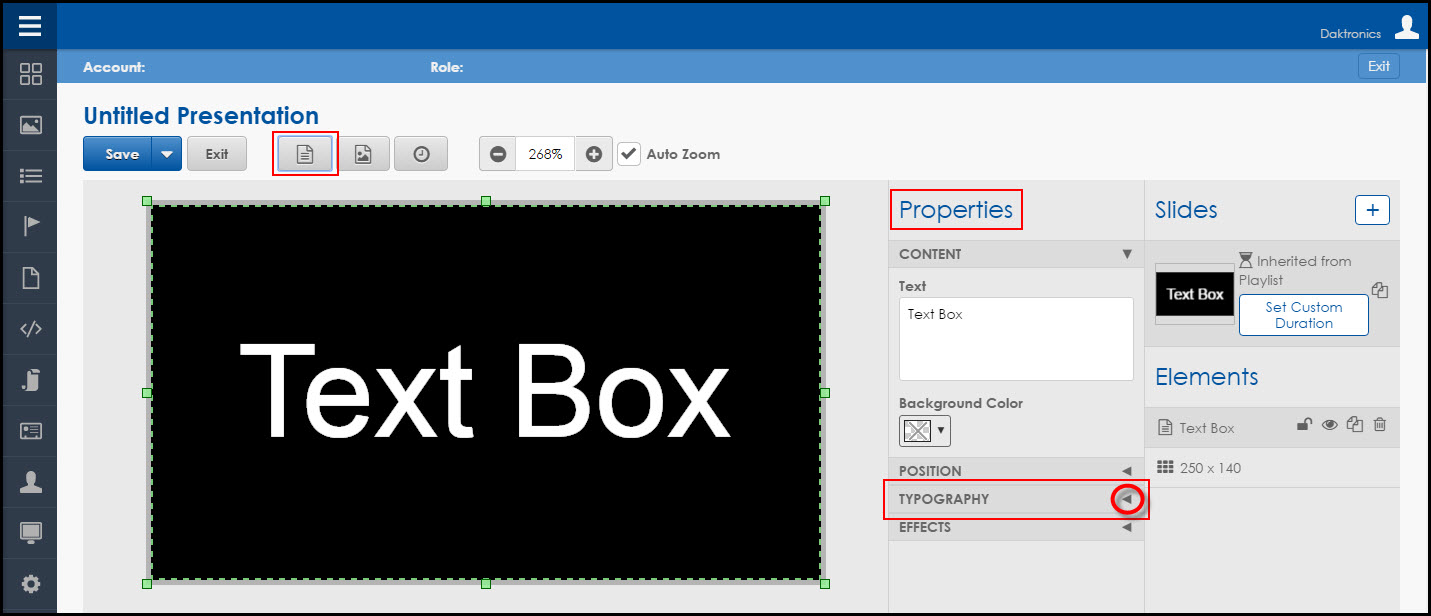Click the plus button to add a slide
The width and height of the screenshot is (1431, 616).
(x=1372, y=210)
